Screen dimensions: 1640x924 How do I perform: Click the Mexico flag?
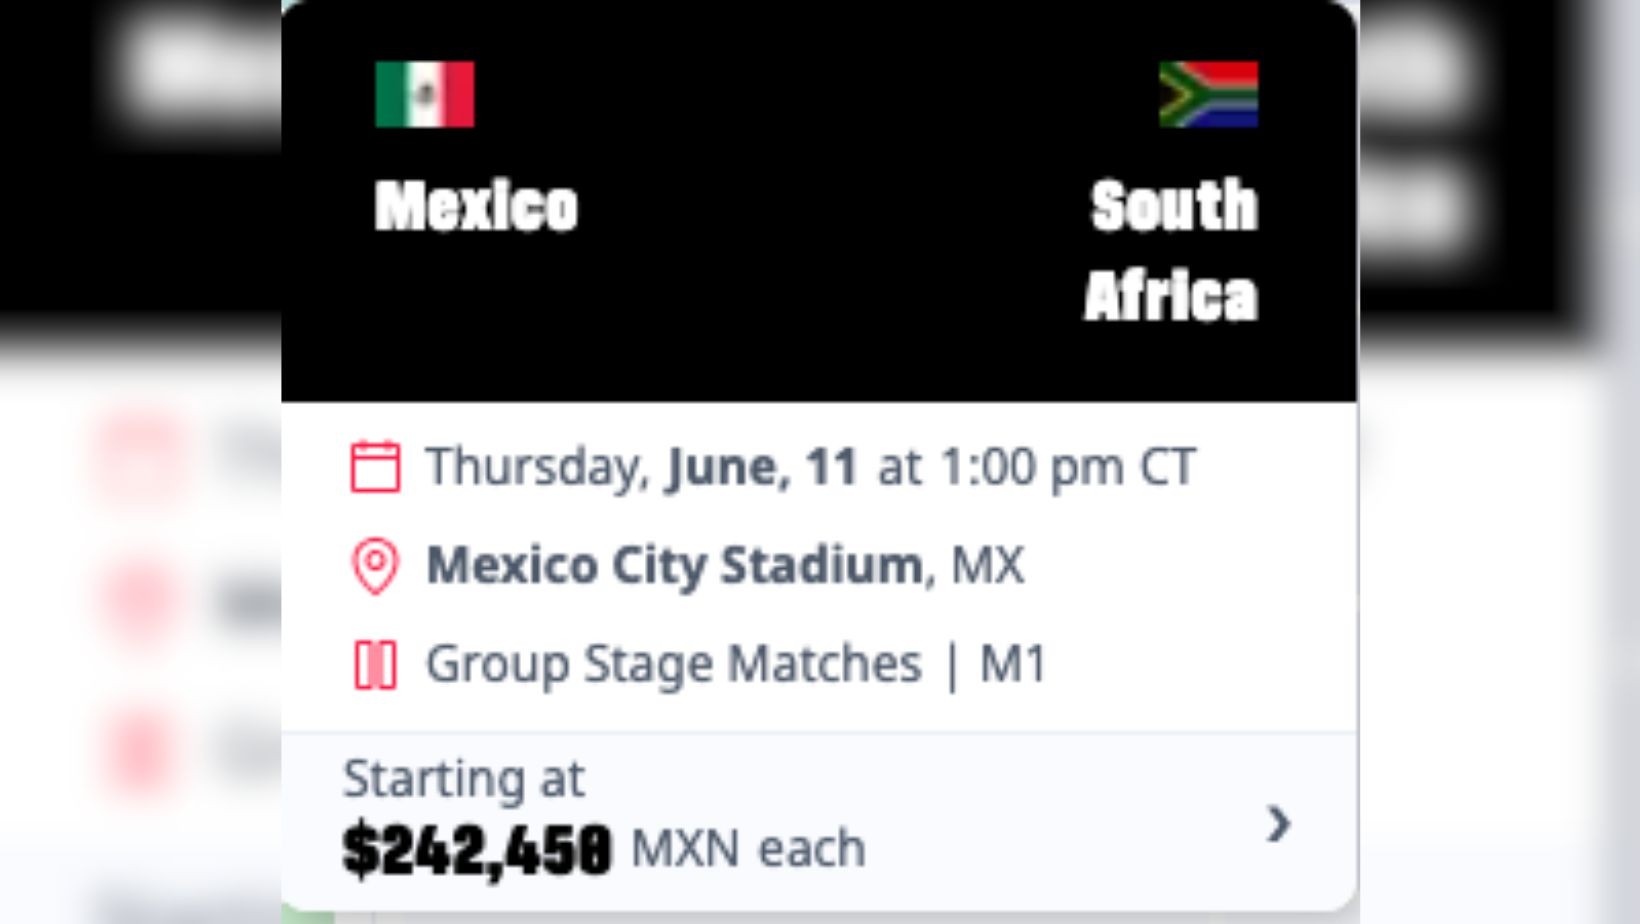point(424,96)
